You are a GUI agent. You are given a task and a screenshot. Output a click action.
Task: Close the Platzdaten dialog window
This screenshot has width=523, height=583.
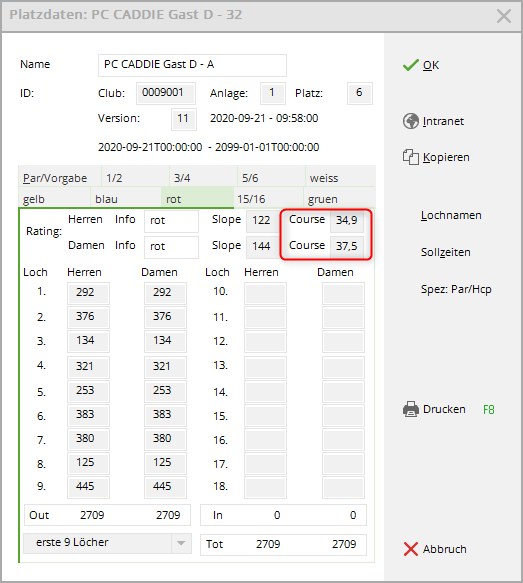504,16
